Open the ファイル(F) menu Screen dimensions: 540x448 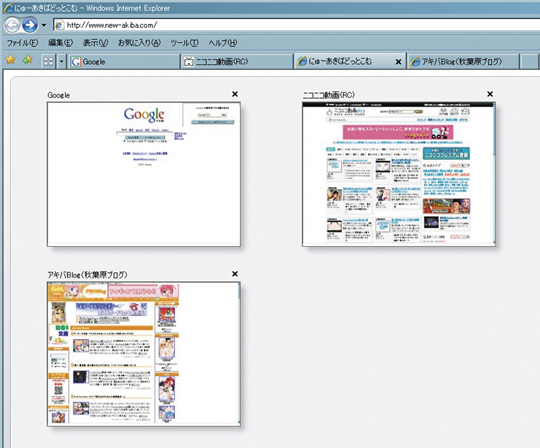pos(22,43)
